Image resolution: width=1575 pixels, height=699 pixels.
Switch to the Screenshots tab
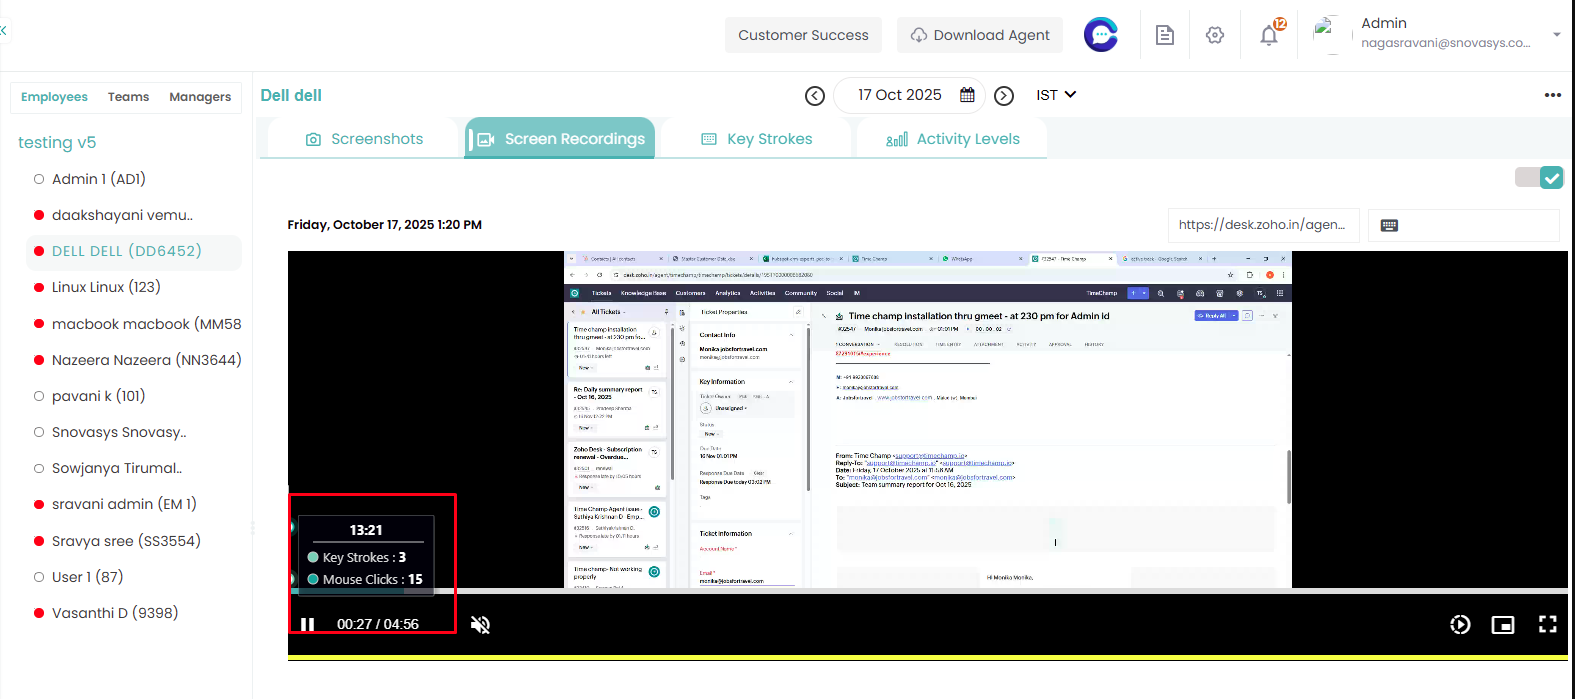(x=364, y=139)
